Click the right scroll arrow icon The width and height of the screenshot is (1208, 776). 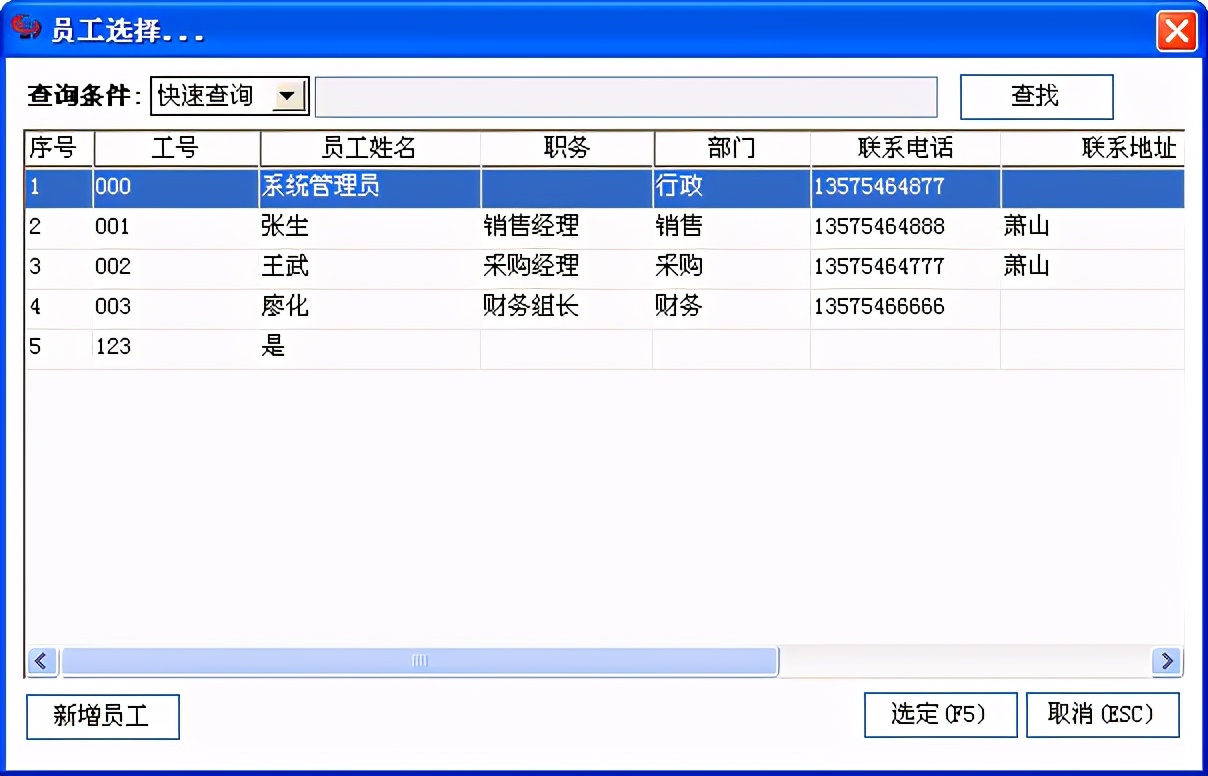coord(1167,661)
